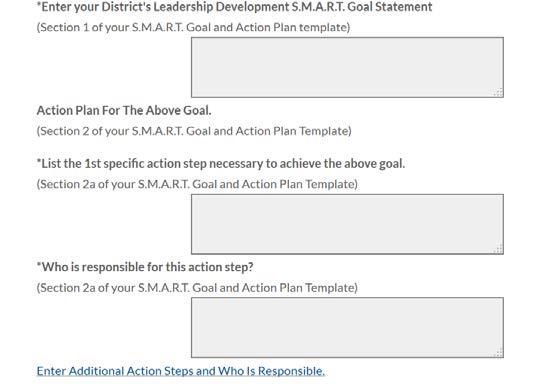Click the 'Section 2 of your S.M.A.R.T.' note

tap(194, 131)
